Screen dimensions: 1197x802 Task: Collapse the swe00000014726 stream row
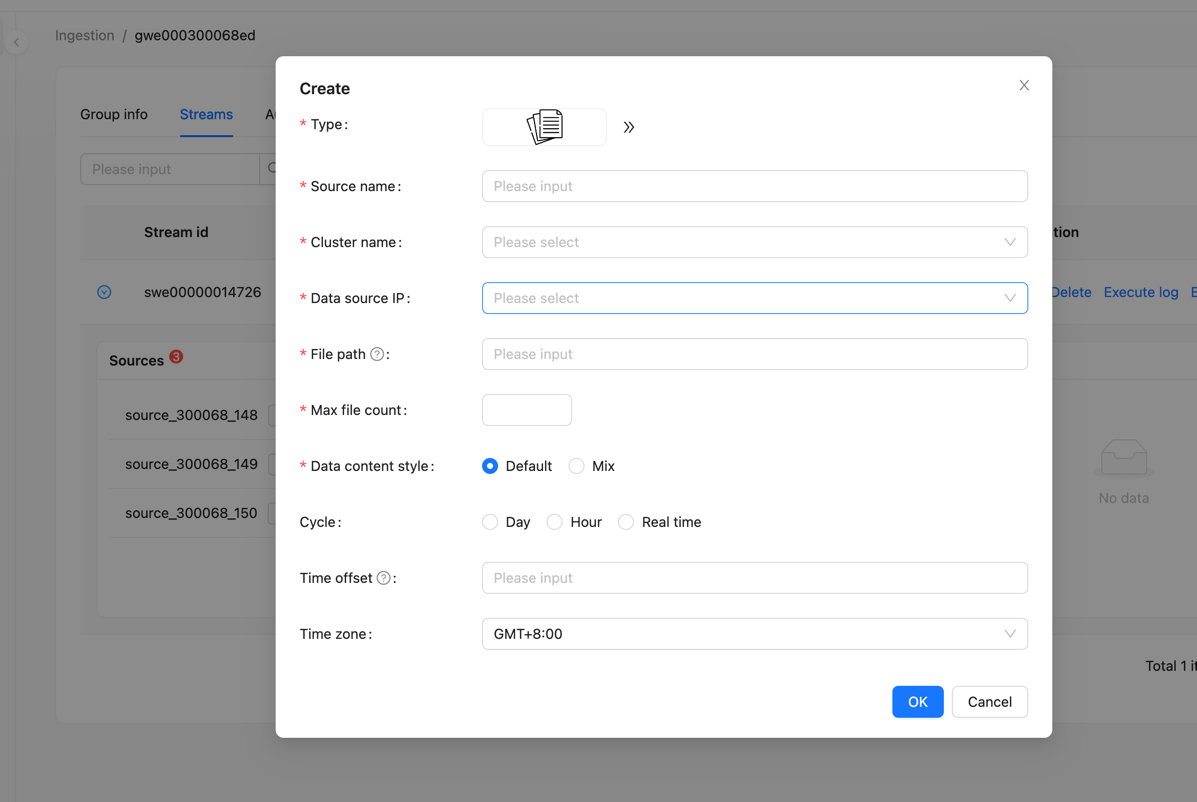[x=104, y=292]
